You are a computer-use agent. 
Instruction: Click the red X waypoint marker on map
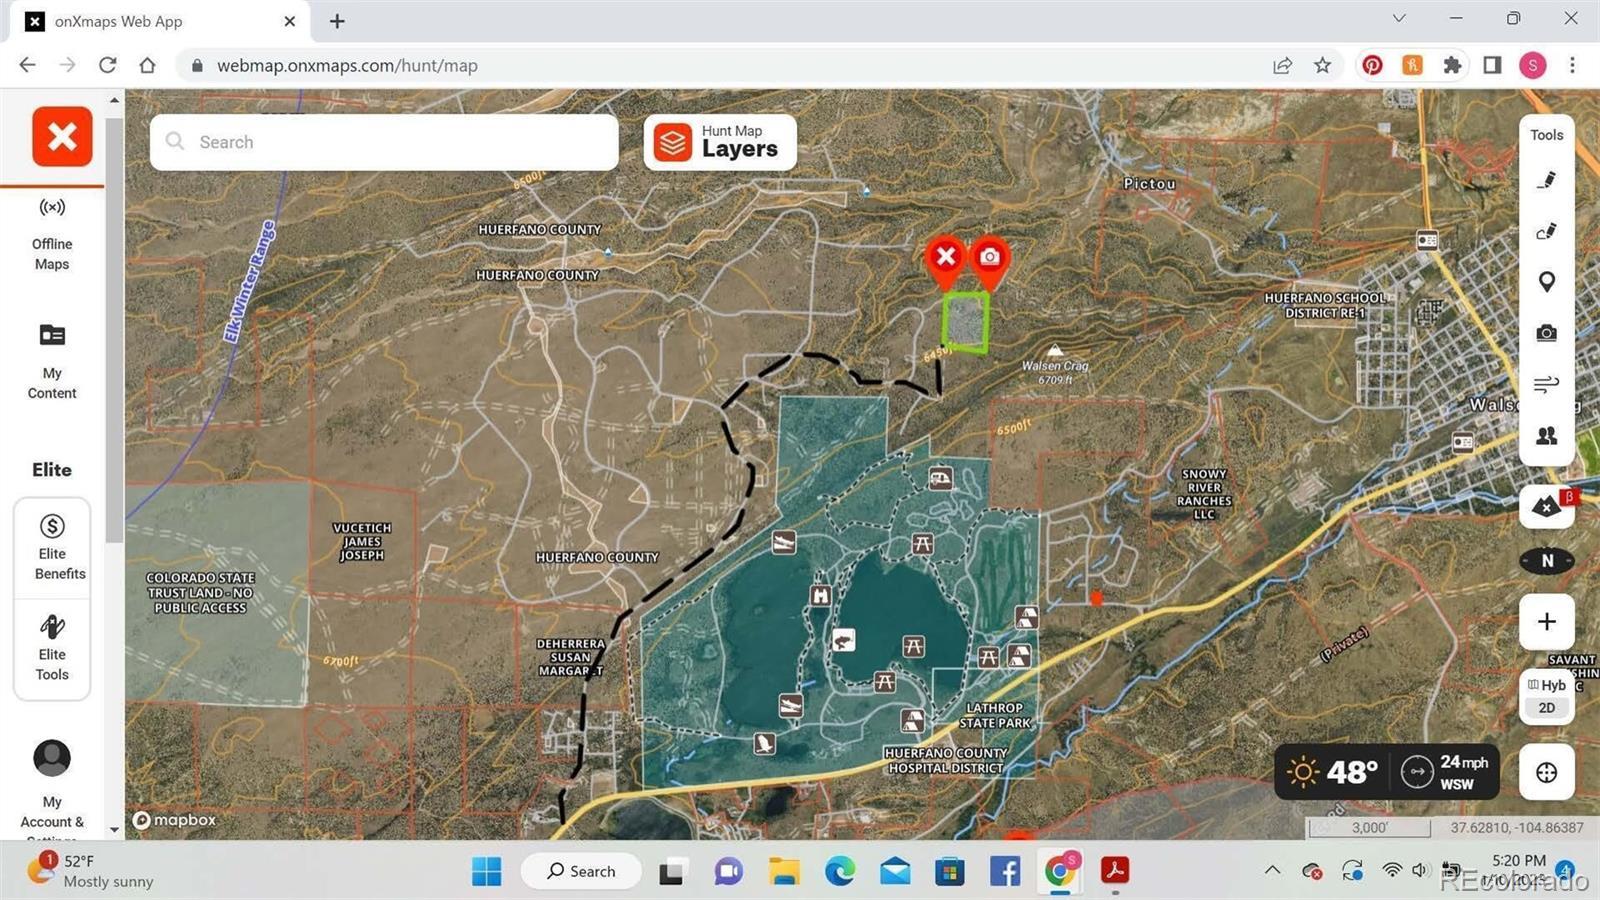[x=945, y=258]
